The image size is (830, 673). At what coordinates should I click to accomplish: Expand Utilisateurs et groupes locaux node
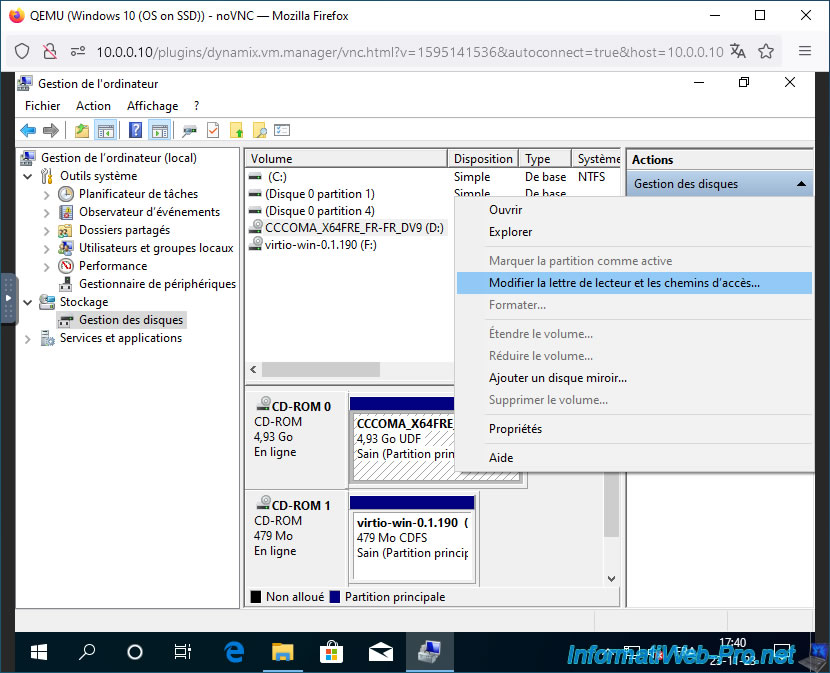(x=47, y=249)
